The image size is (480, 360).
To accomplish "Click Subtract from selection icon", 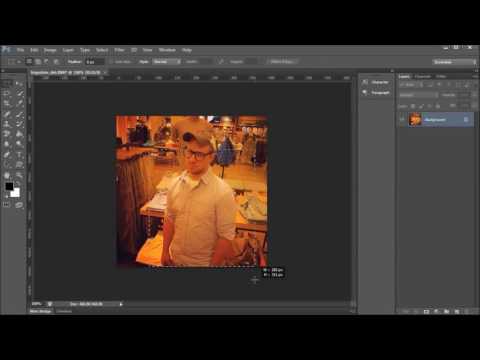I will click(47, 62).
